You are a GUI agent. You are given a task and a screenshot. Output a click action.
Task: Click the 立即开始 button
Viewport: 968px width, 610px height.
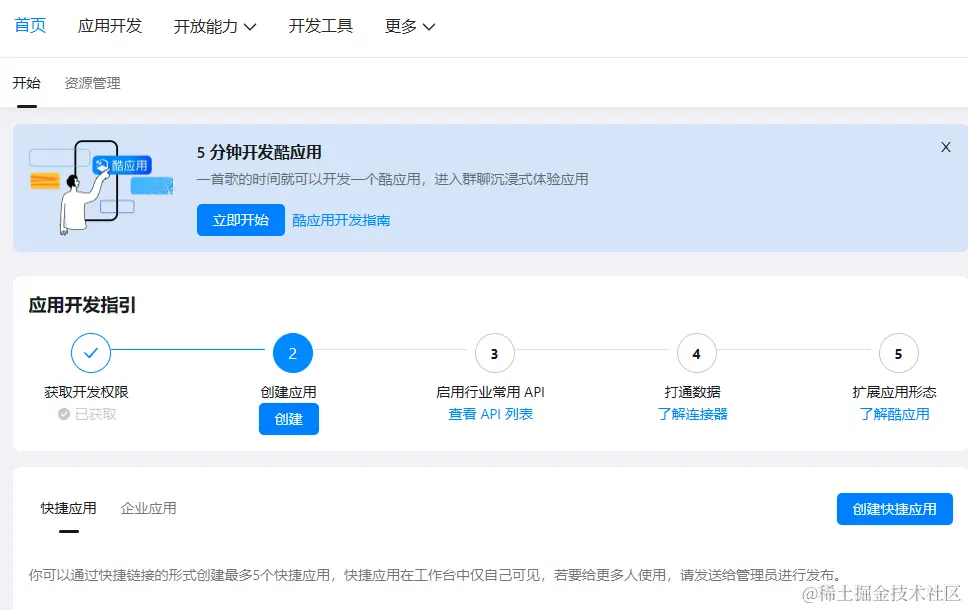(x=241, y=220)
